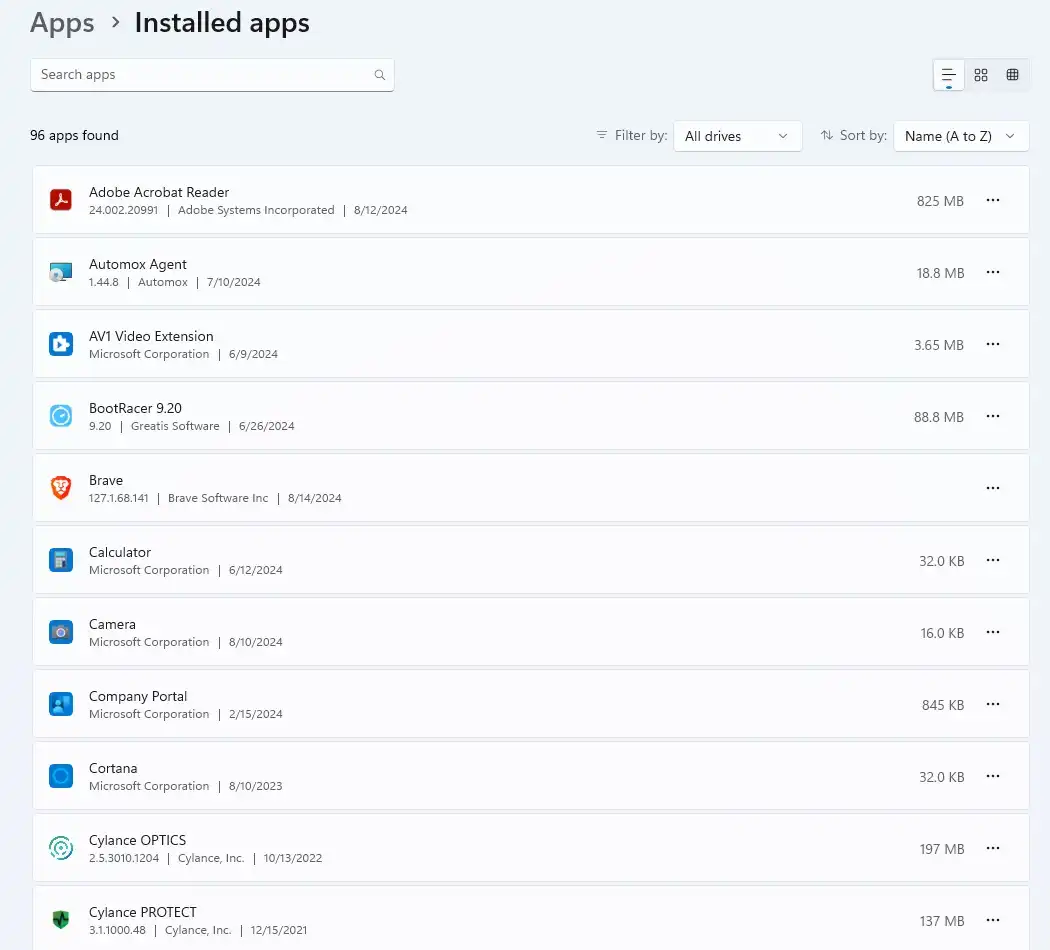
Task: Switch to list view layout
Action: pyautogui.click(x=949, y=75)
